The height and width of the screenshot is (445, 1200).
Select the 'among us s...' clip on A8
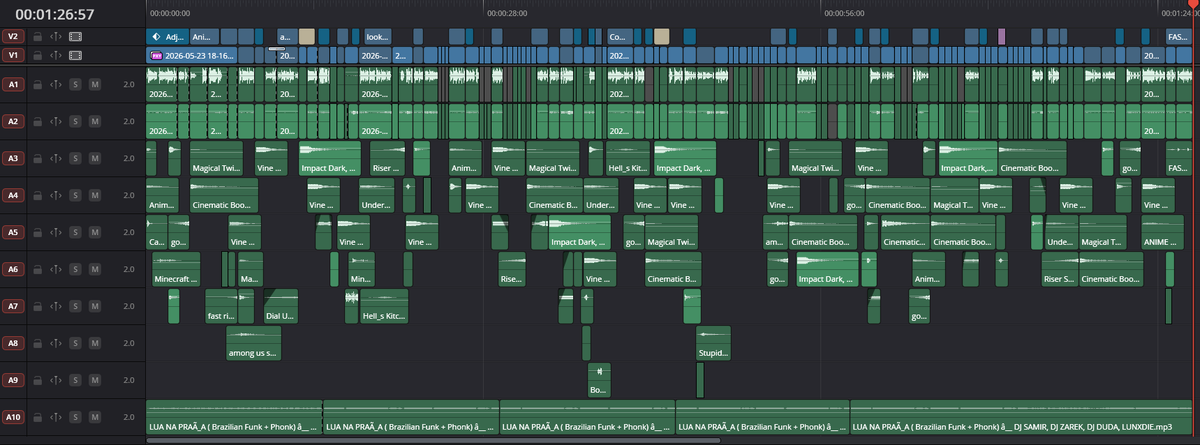point(254,343)
